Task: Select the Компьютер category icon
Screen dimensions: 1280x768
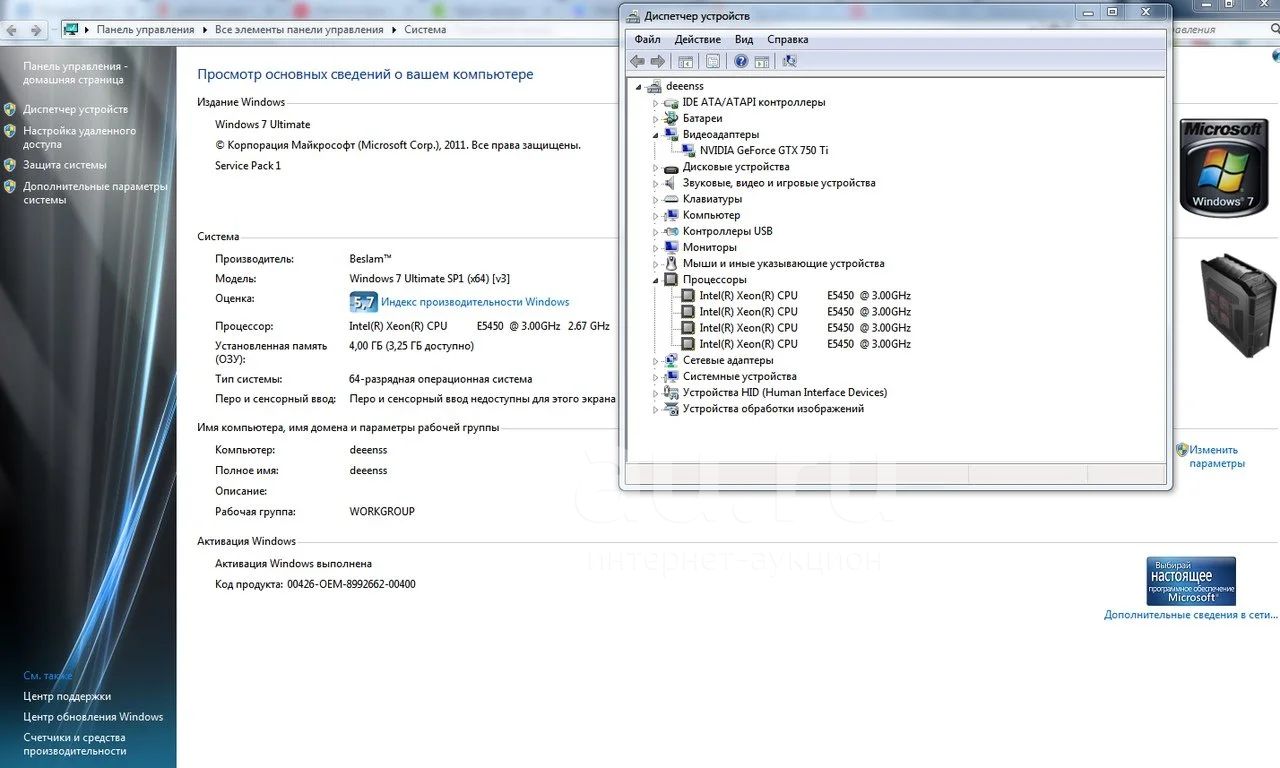Action: click(x=671, y=215)
